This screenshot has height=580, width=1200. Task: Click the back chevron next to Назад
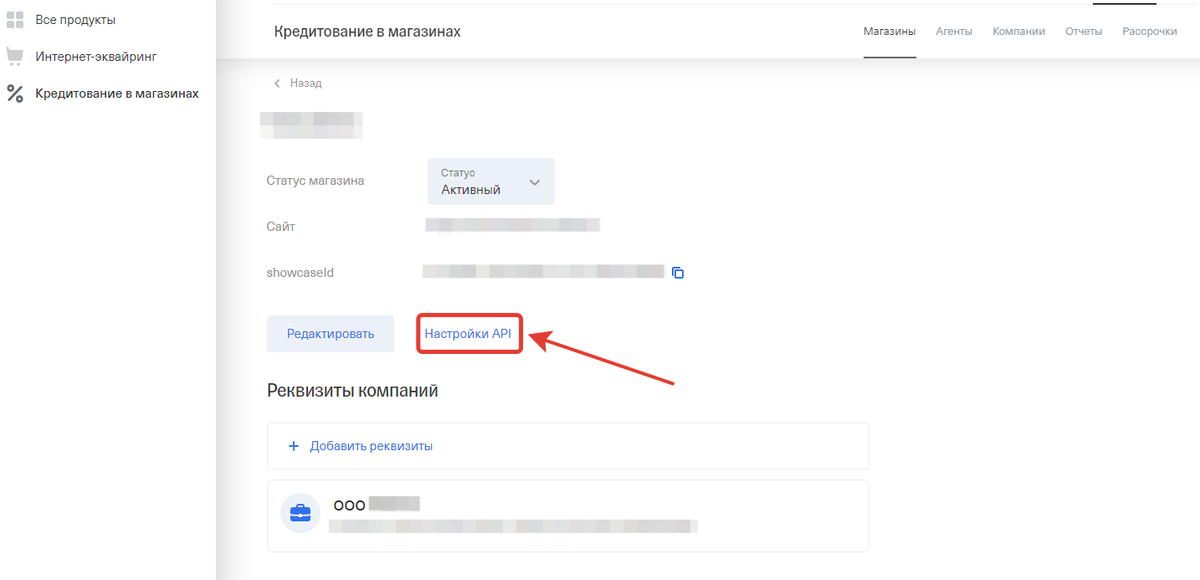pos(277,84)
